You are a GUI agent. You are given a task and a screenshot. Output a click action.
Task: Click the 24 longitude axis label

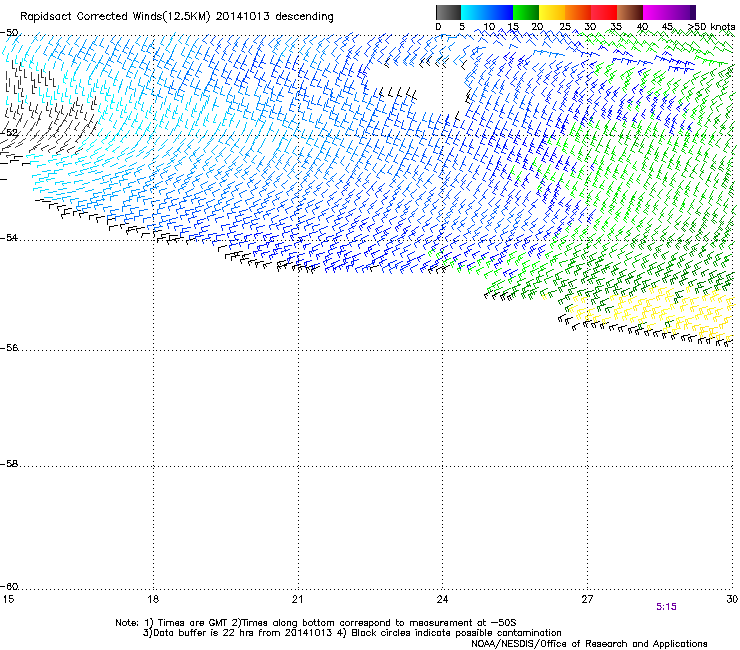click(x=442, y=599)
